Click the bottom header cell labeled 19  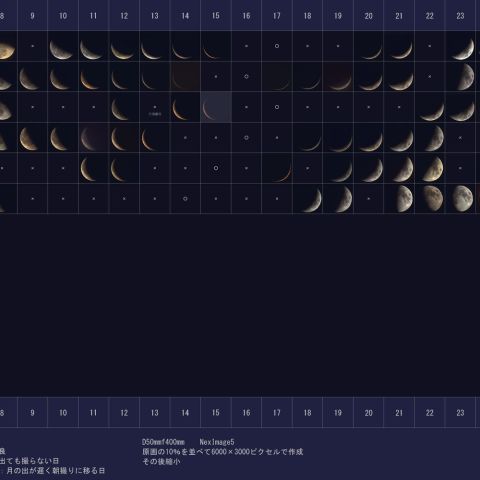tap(338, 412)
